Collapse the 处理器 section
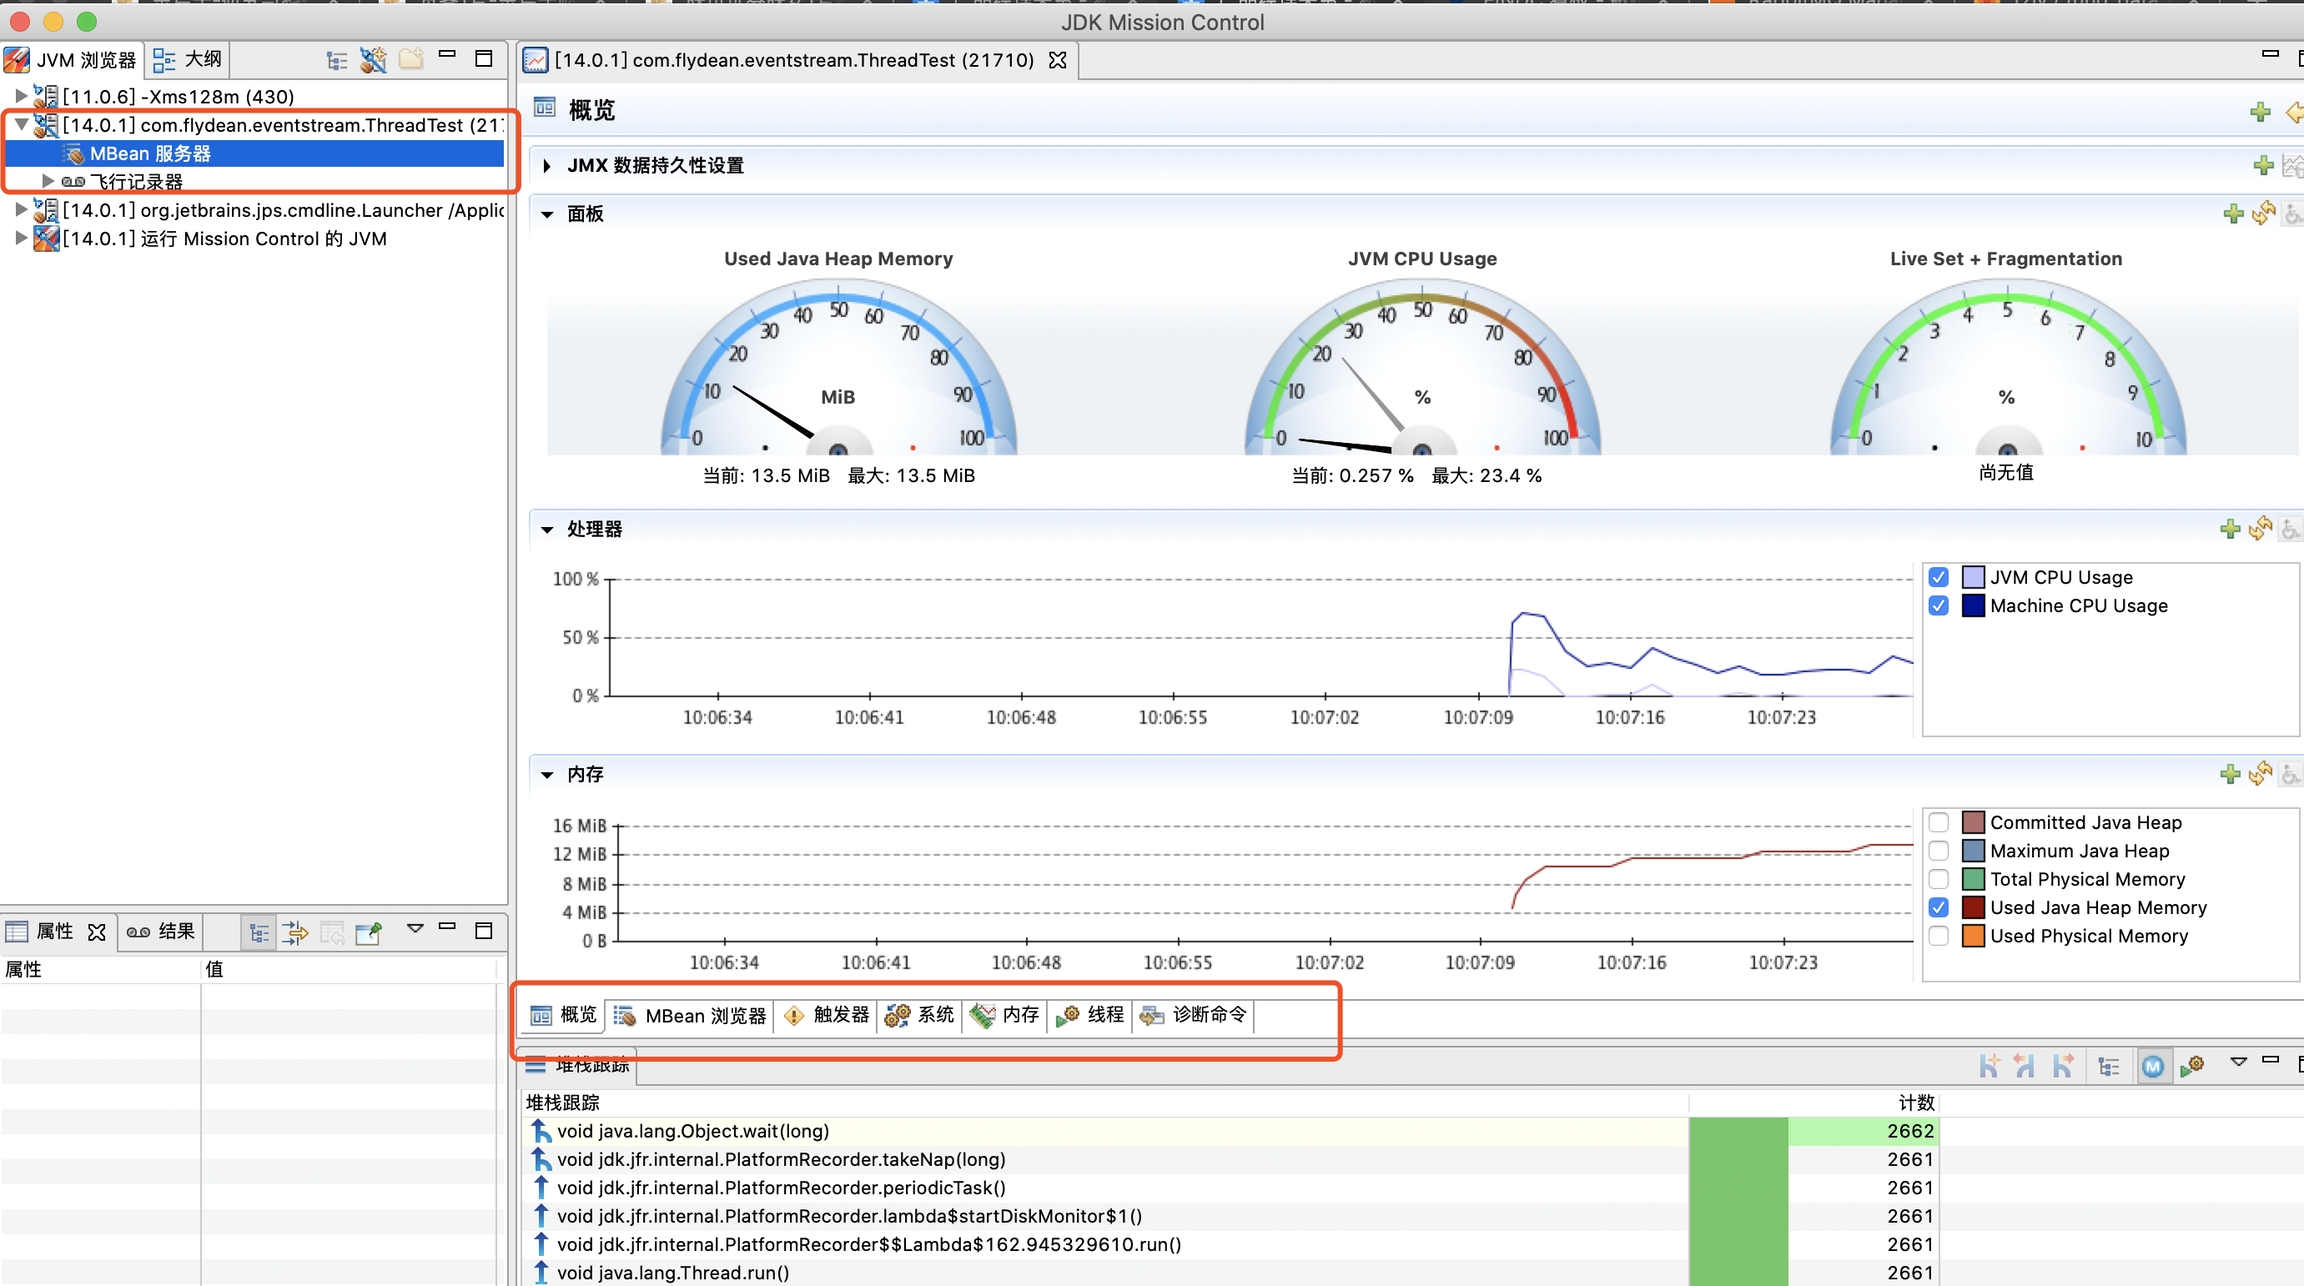The image size is (2304, 1286). click(547, 529)
